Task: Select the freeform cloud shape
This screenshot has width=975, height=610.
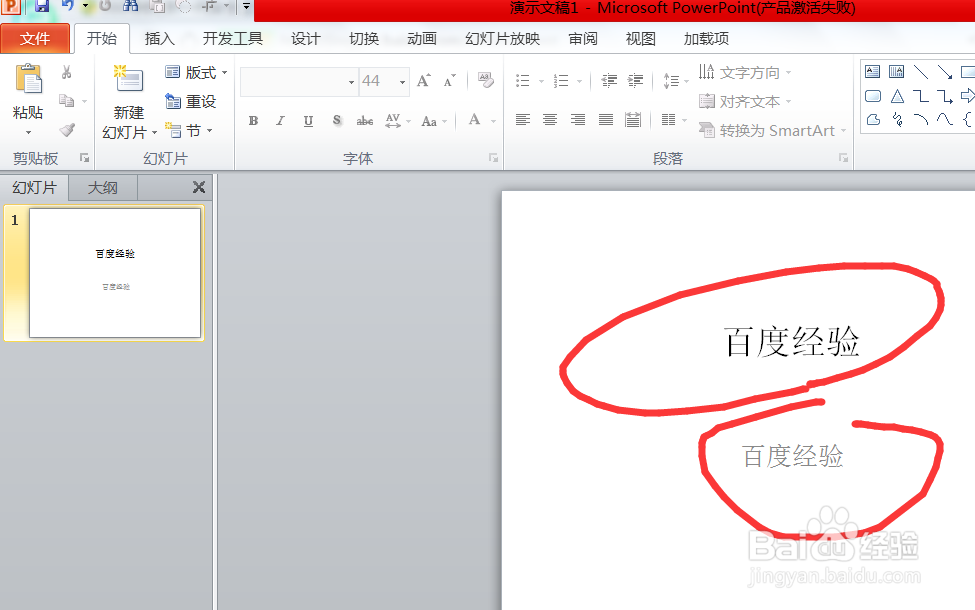Action: pyautogui.click(x=873, y=119)
